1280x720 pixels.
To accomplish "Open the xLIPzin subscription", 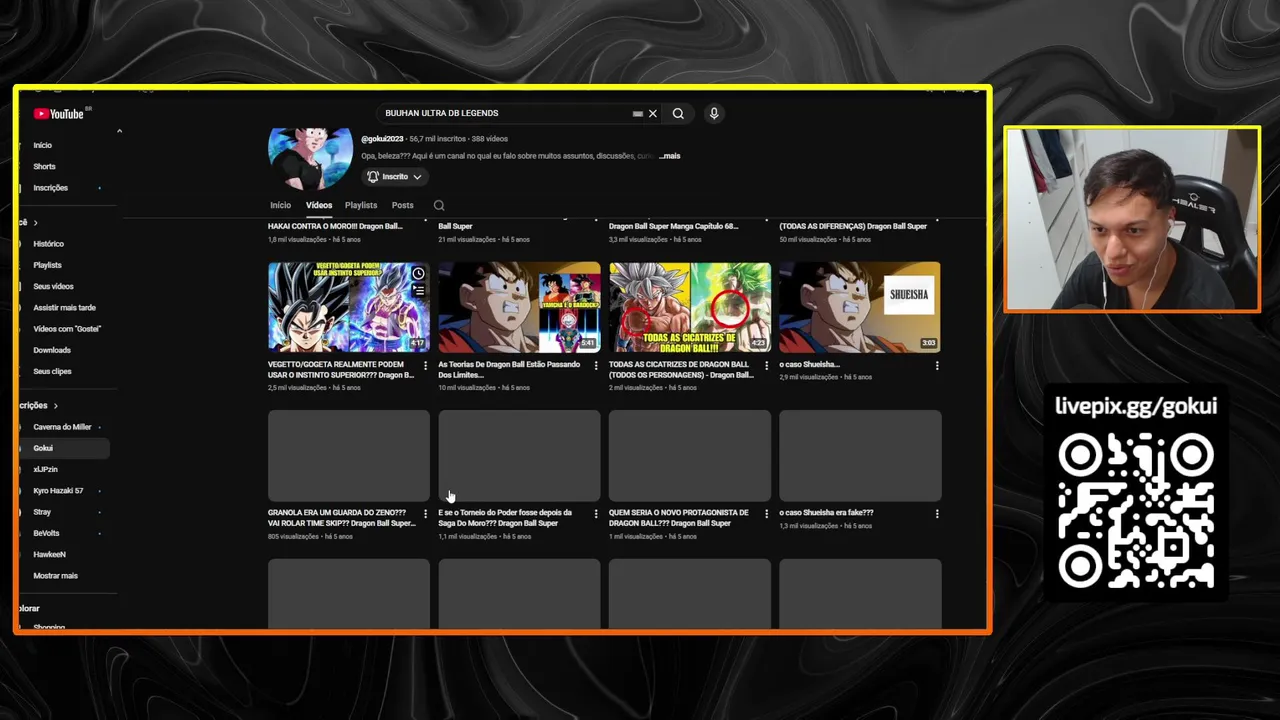I will (45, 469).
